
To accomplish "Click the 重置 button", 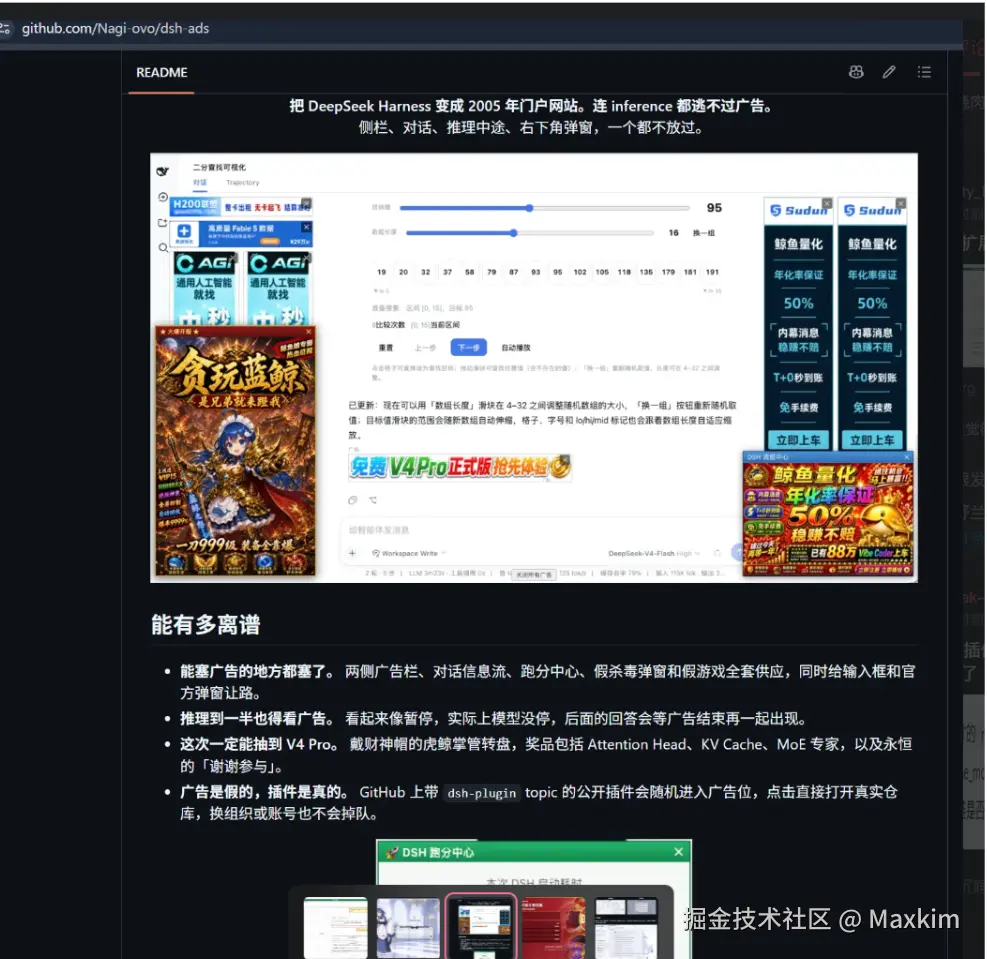I will click(385, 347).
